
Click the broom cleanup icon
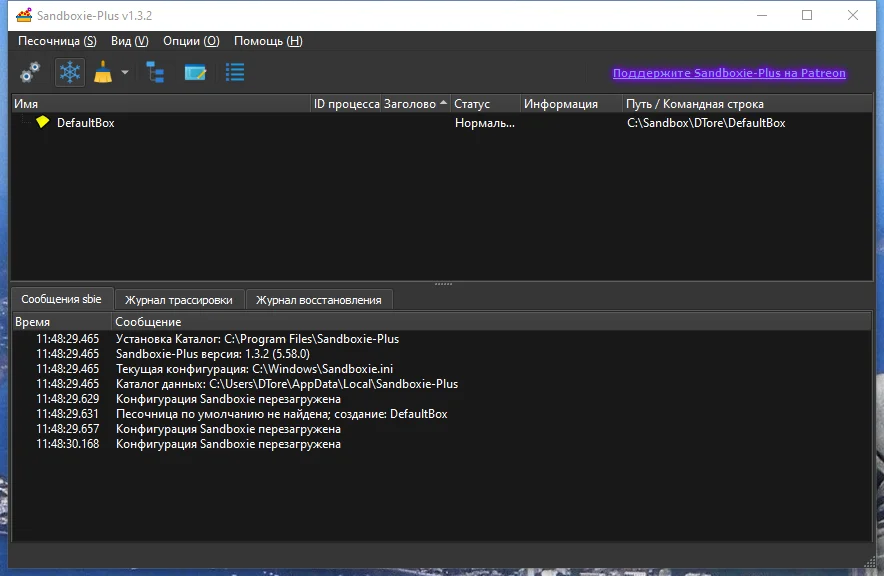pyautogui.click(x=103, y=72)
